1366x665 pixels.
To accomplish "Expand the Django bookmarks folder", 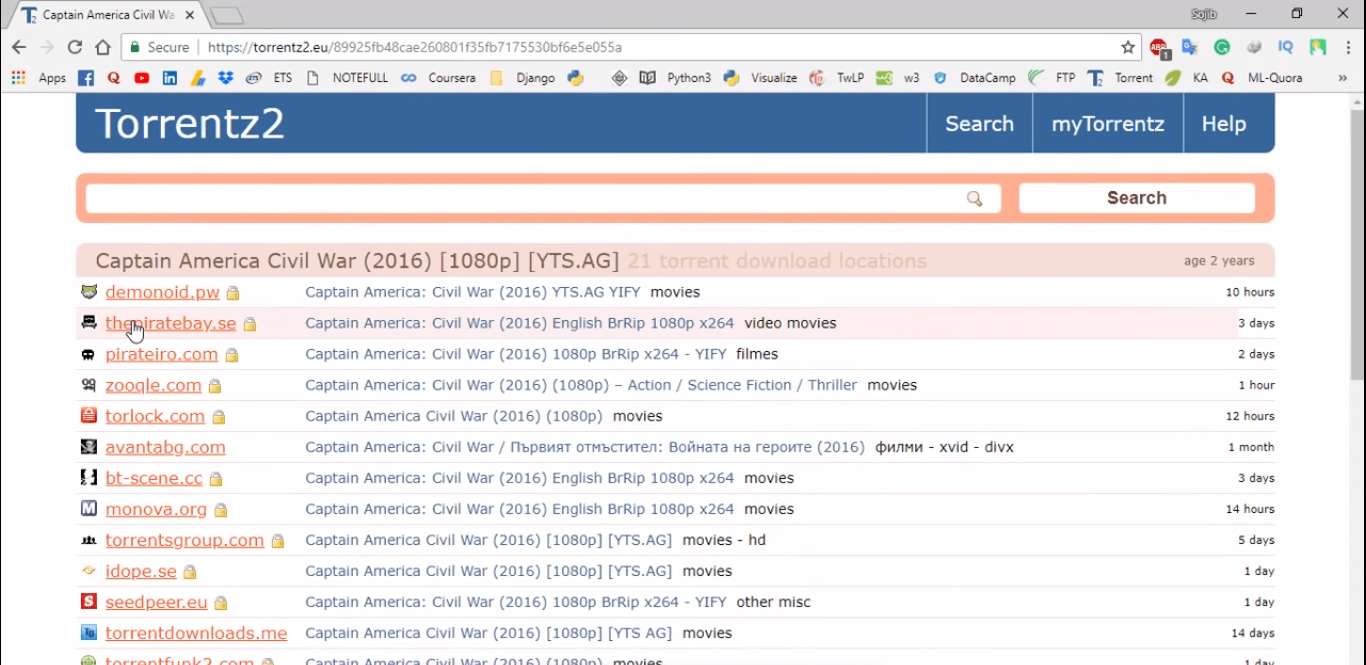I will pyautogui.click(x=521, y=77).
